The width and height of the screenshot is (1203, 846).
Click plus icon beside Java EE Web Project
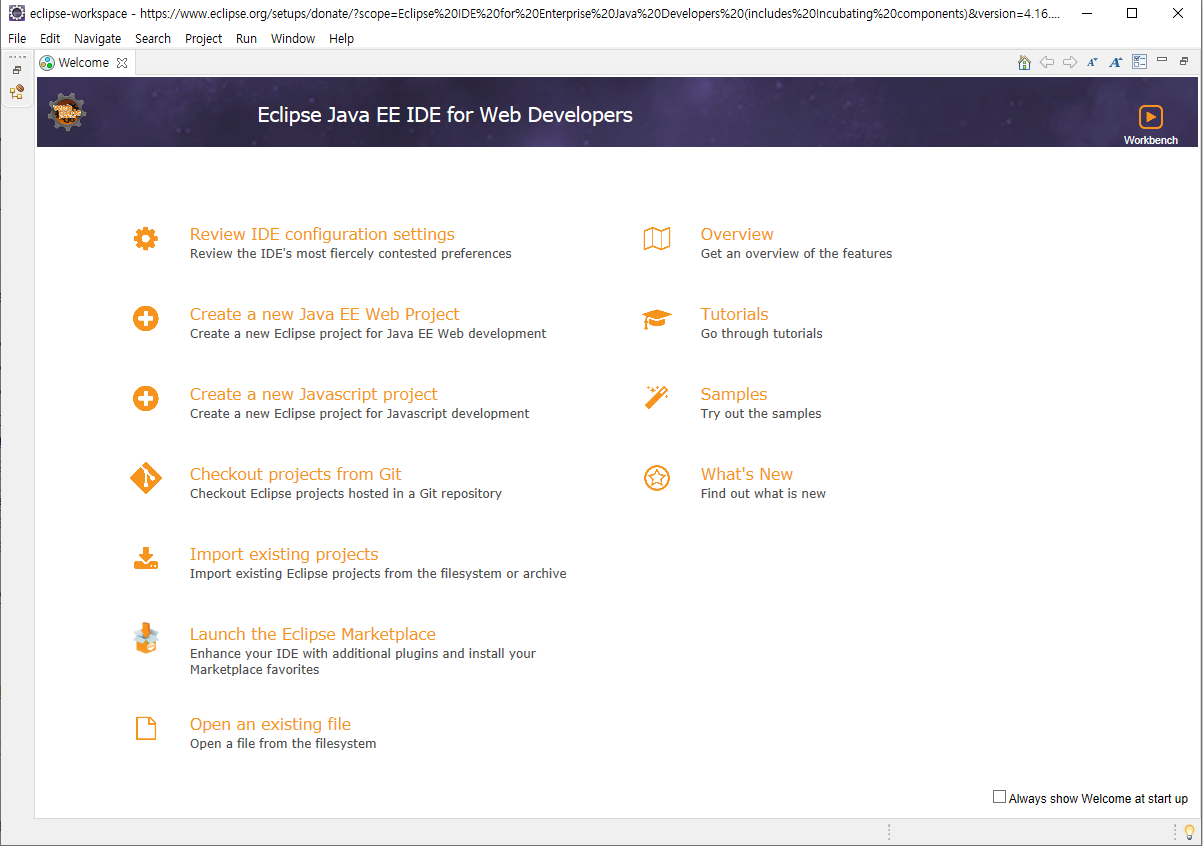tap(146, 319)
